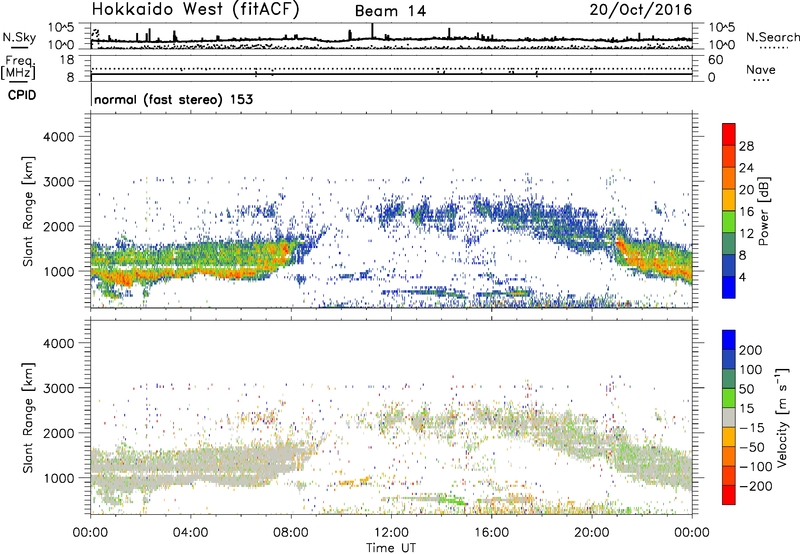Select the "Beam 14" header text
The image size is (800, 554).
coord(390,11)
